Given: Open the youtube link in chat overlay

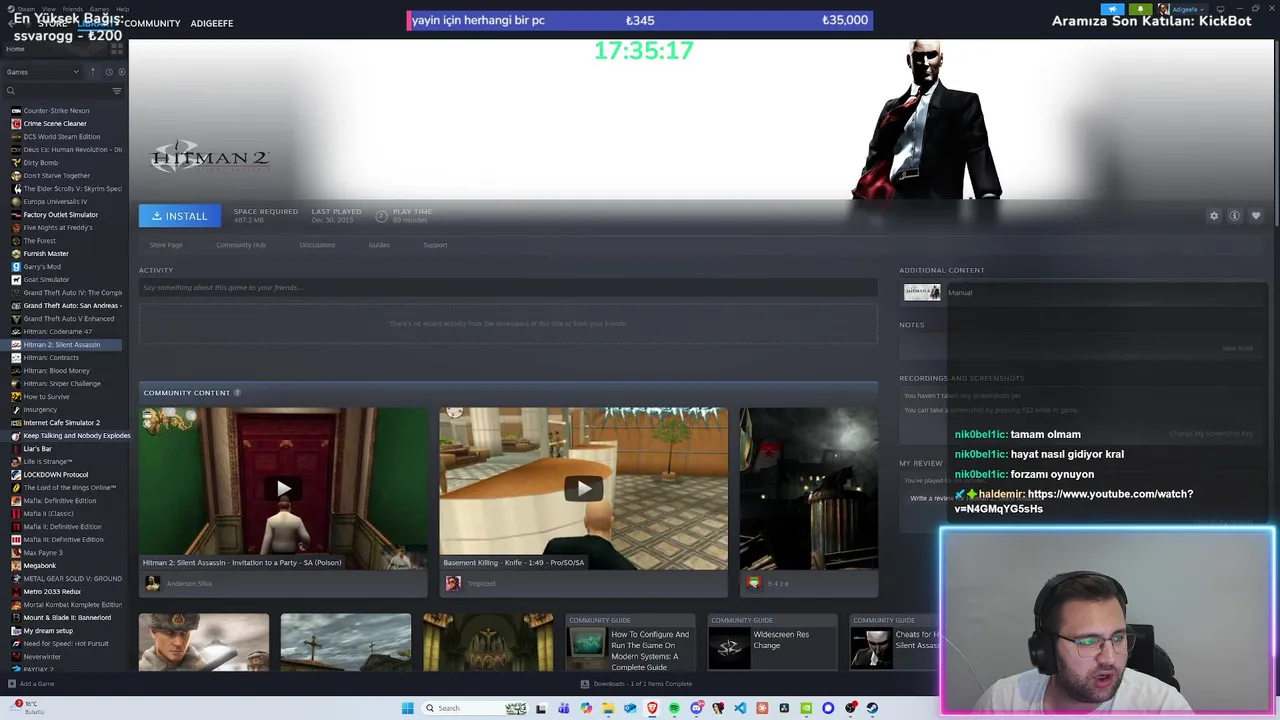Looking at the screenshot, I should click(x=1074, y=501).
